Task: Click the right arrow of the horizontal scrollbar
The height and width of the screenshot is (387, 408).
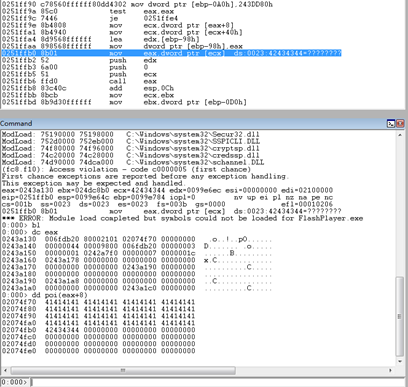Action: 390,370
